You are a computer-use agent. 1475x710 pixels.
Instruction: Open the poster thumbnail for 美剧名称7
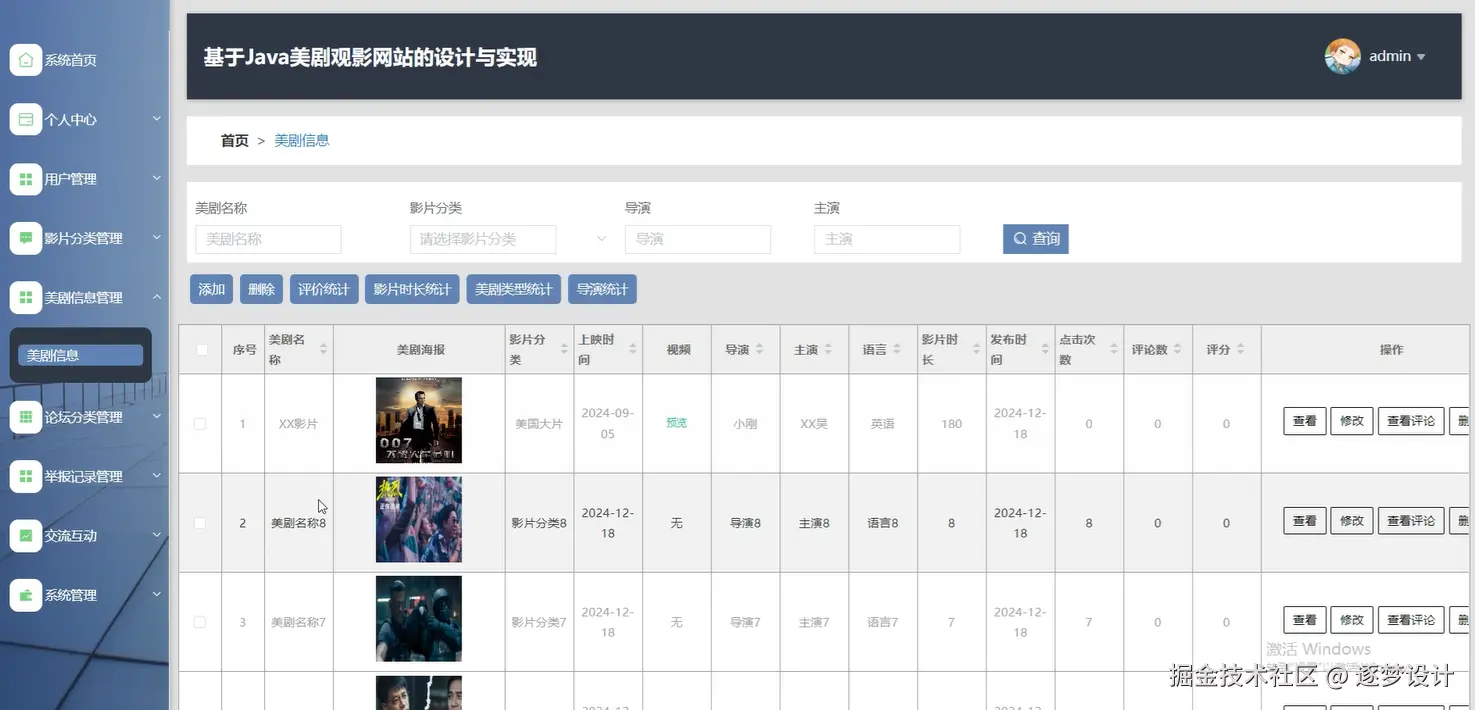pyautogui.click(x=419, y=618)
